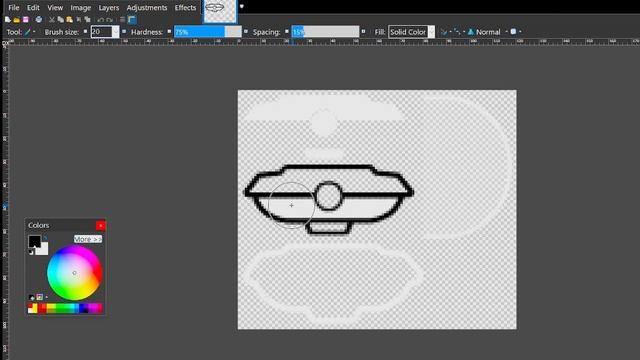Click the Print icon

(x=38, y=20)
